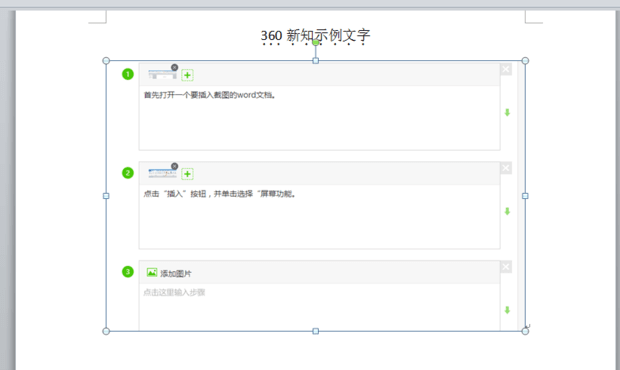Remove the thumbnail image in step 1
The image size is (620, 370).
click(174, 67)
